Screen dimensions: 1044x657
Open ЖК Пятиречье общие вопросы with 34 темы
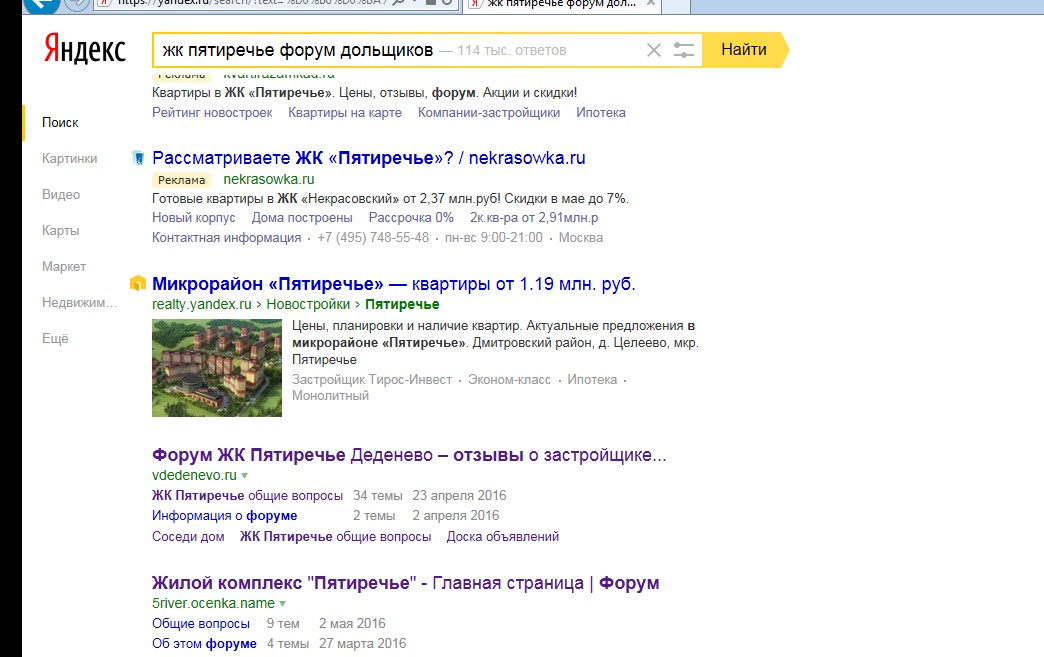(x=247, y=495)
